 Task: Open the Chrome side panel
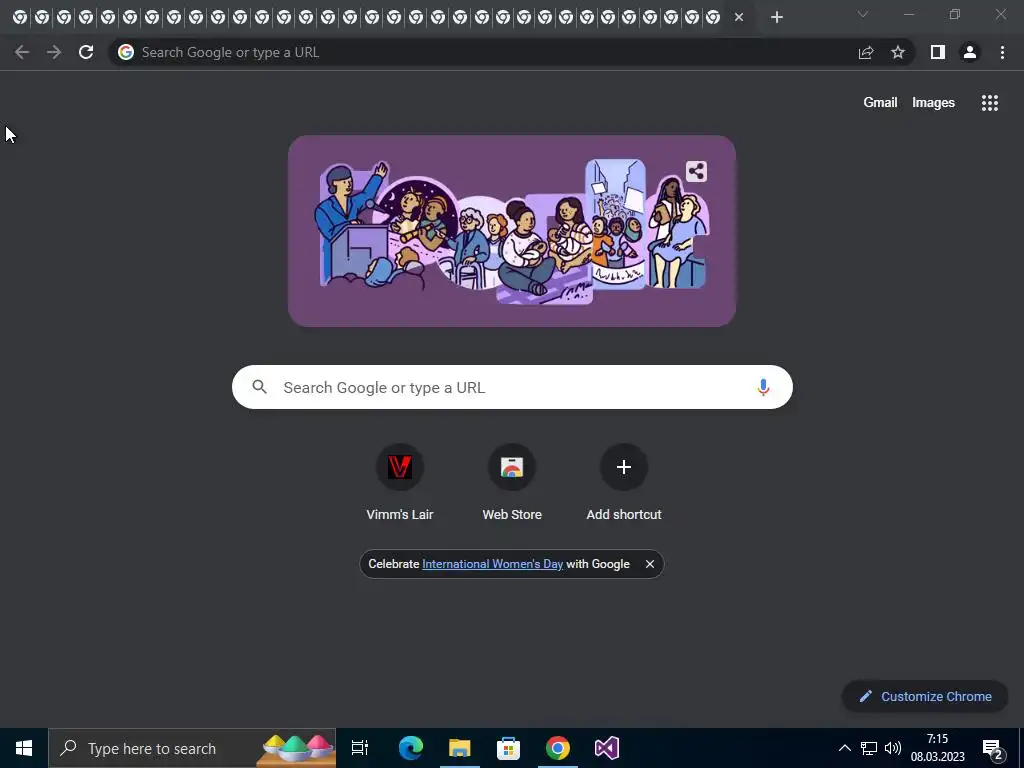[938, 52]
